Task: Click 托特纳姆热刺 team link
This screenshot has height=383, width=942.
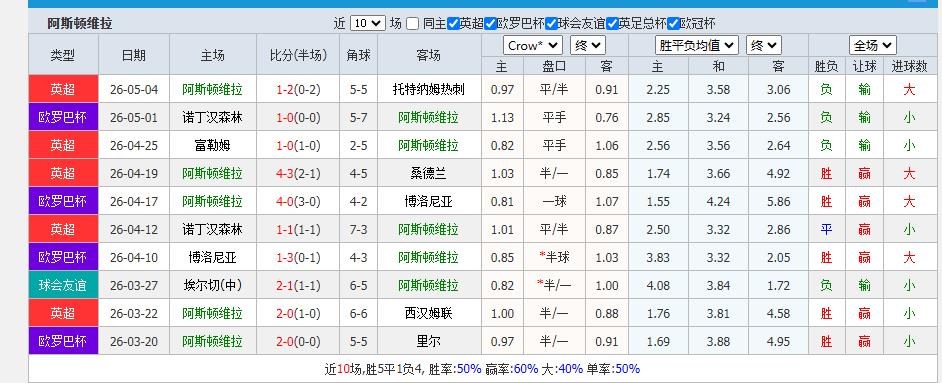Action: coord(428,90)
